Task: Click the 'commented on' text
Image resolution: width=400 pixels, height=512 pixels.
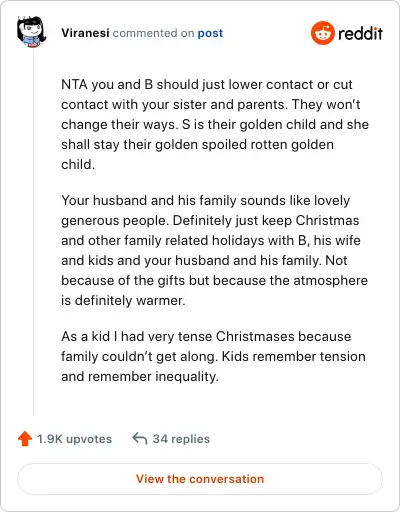Action: pyautogui.click(x=153, y=33)
